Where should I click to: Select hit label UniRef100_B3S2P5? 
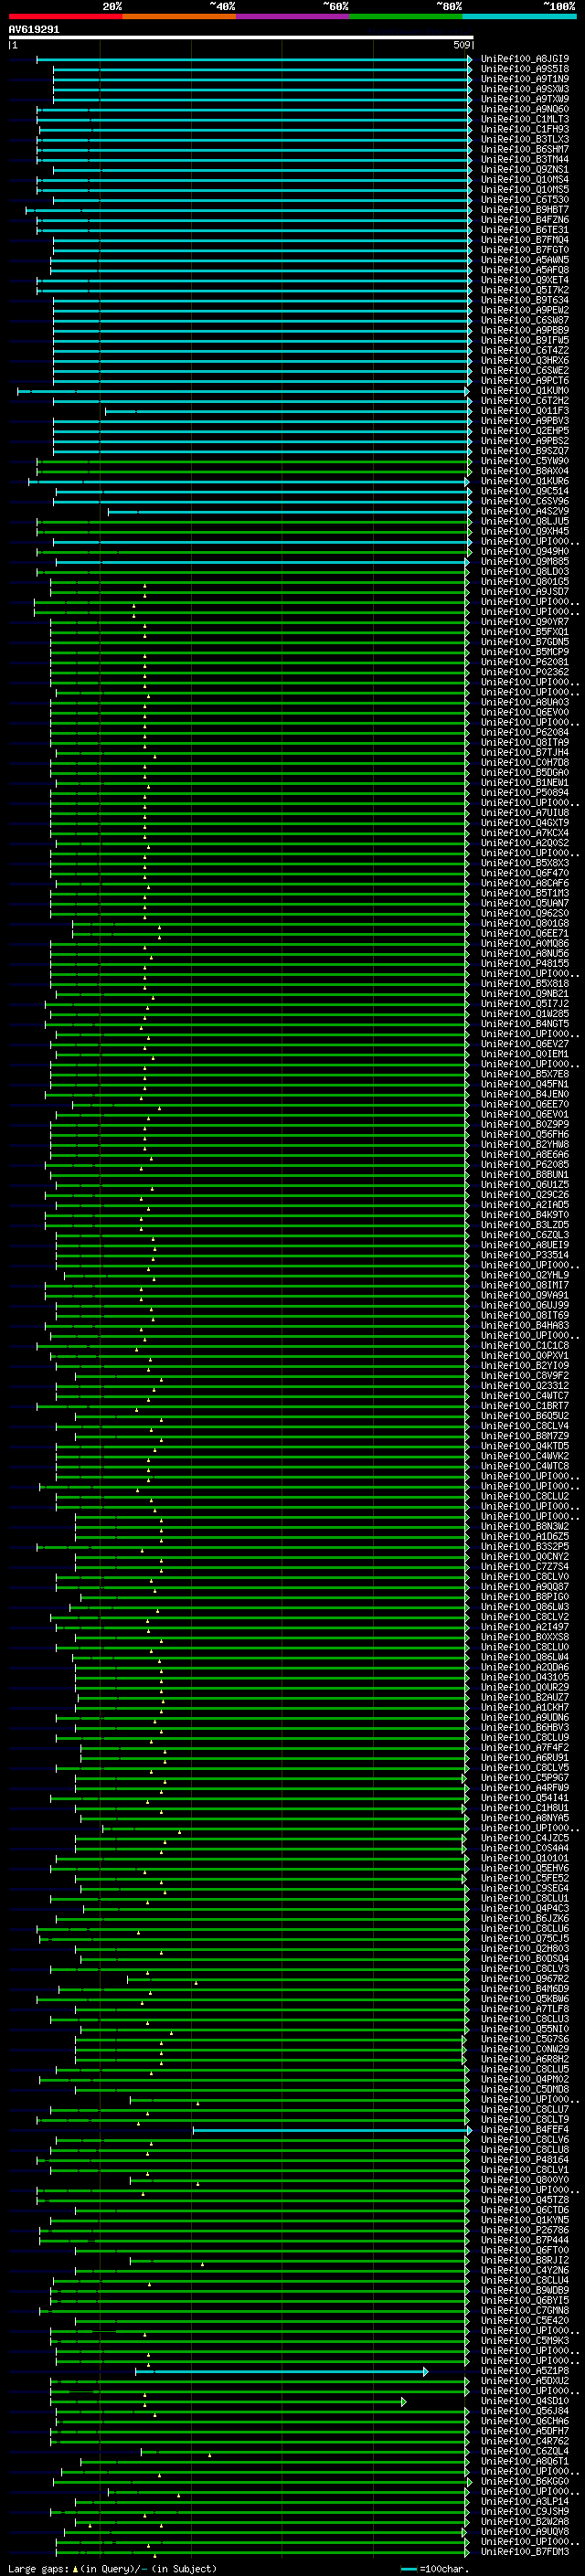click(525, 1546)
